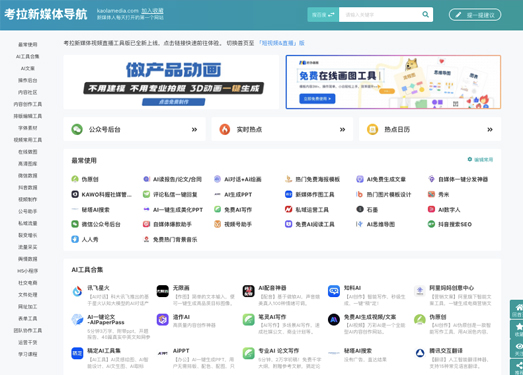Click the 腾讯交互翻译 icon
The image size is (523, 375).
pos(420,353)
